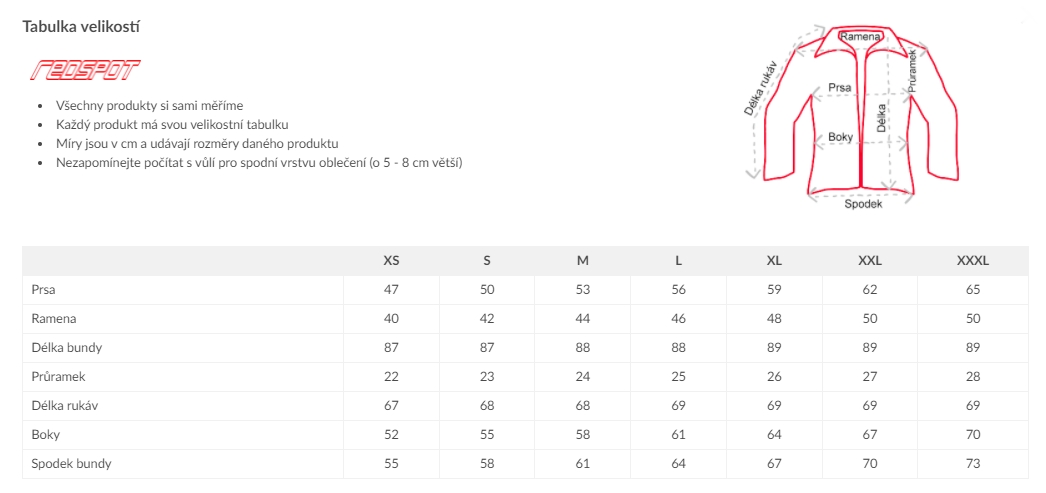The height and width of the screenshot is (493, 1046).
Task: Click the Průramek row label
Action: (58, 377)
